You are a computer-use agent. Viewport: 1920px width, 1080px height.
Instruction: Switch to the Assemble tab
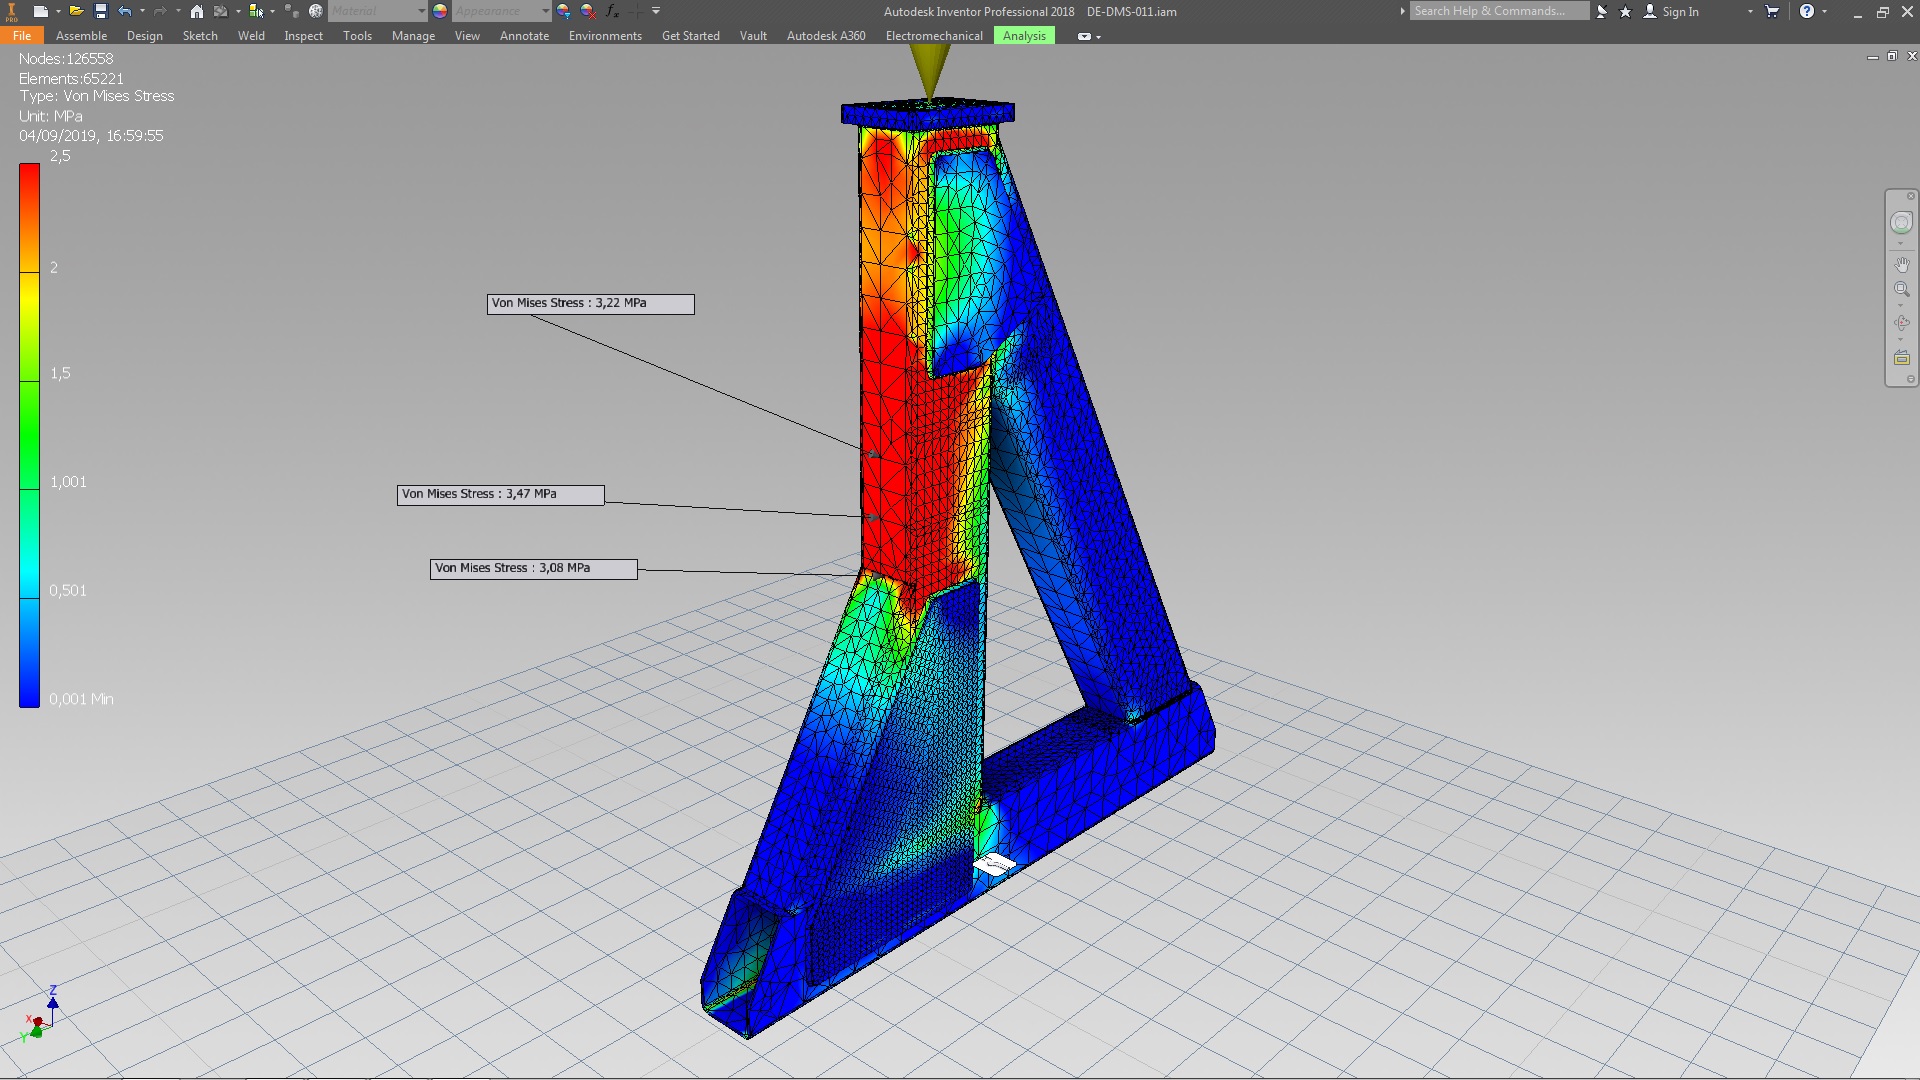point(81,35)
